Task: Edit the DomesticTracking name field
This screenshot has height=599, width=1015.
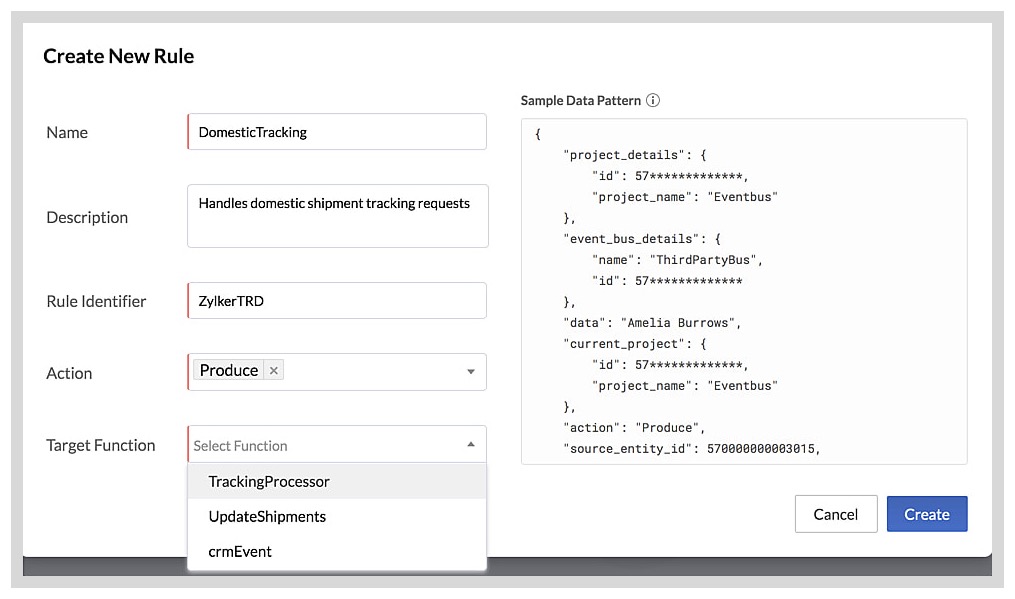Action: tap(337, 131)
